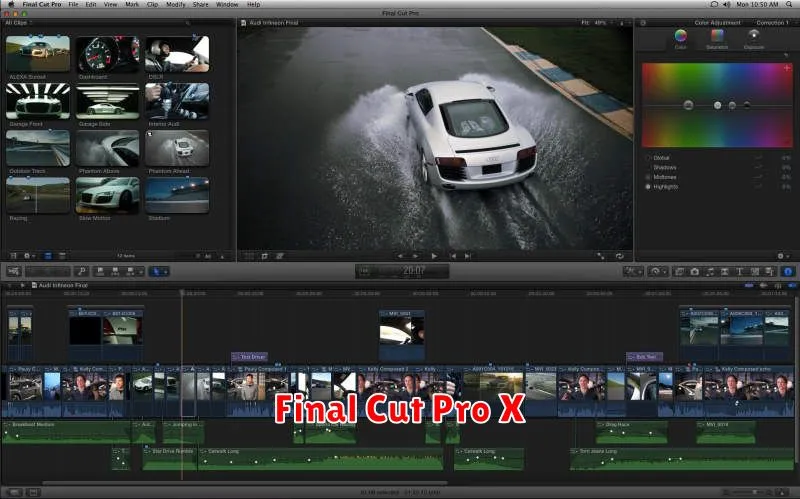The width and height of the screenshot is (800, 499).
Task: Play the viewer video
Action: pyautogui.click(x=434, y=256)
